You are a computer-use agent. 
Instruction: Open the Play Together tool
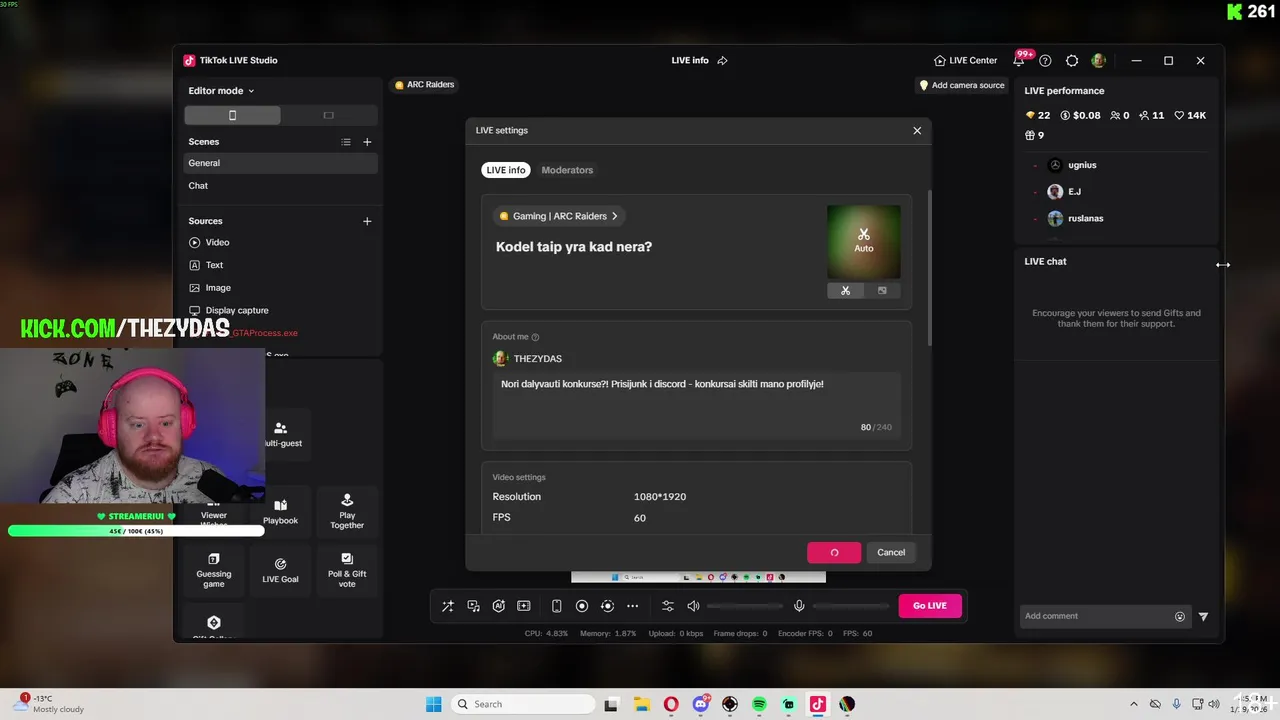[x=347, y=511]
